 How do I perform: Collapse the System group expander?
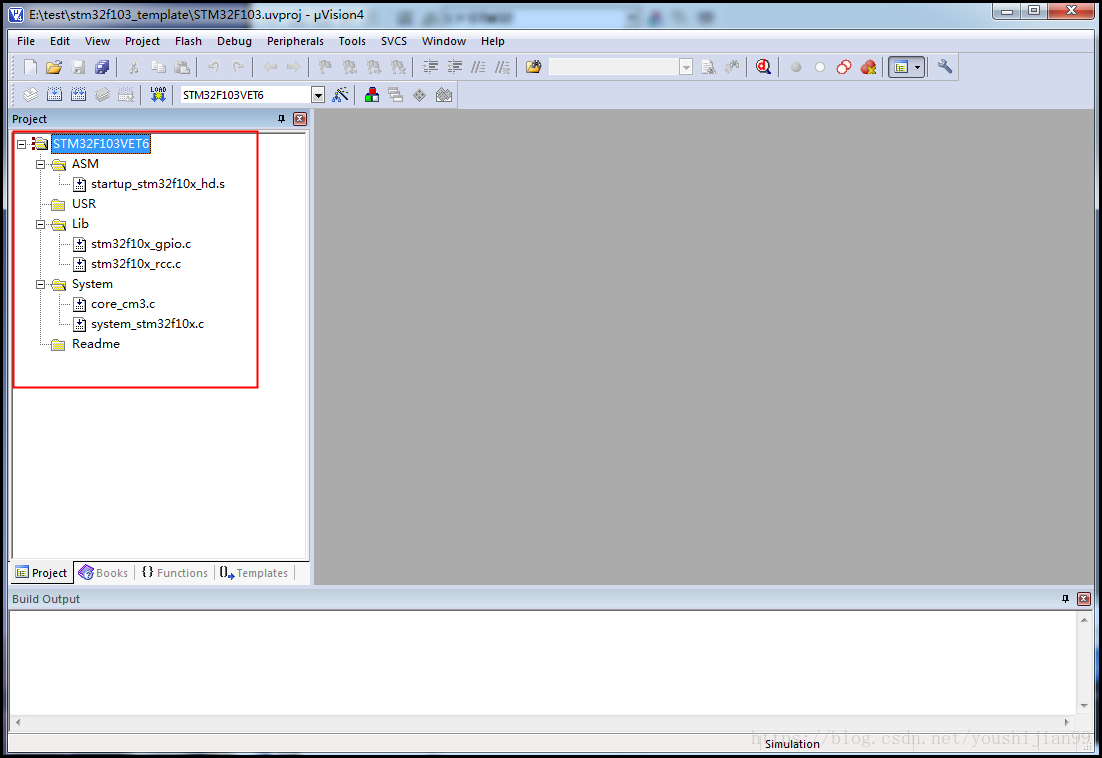41,285
